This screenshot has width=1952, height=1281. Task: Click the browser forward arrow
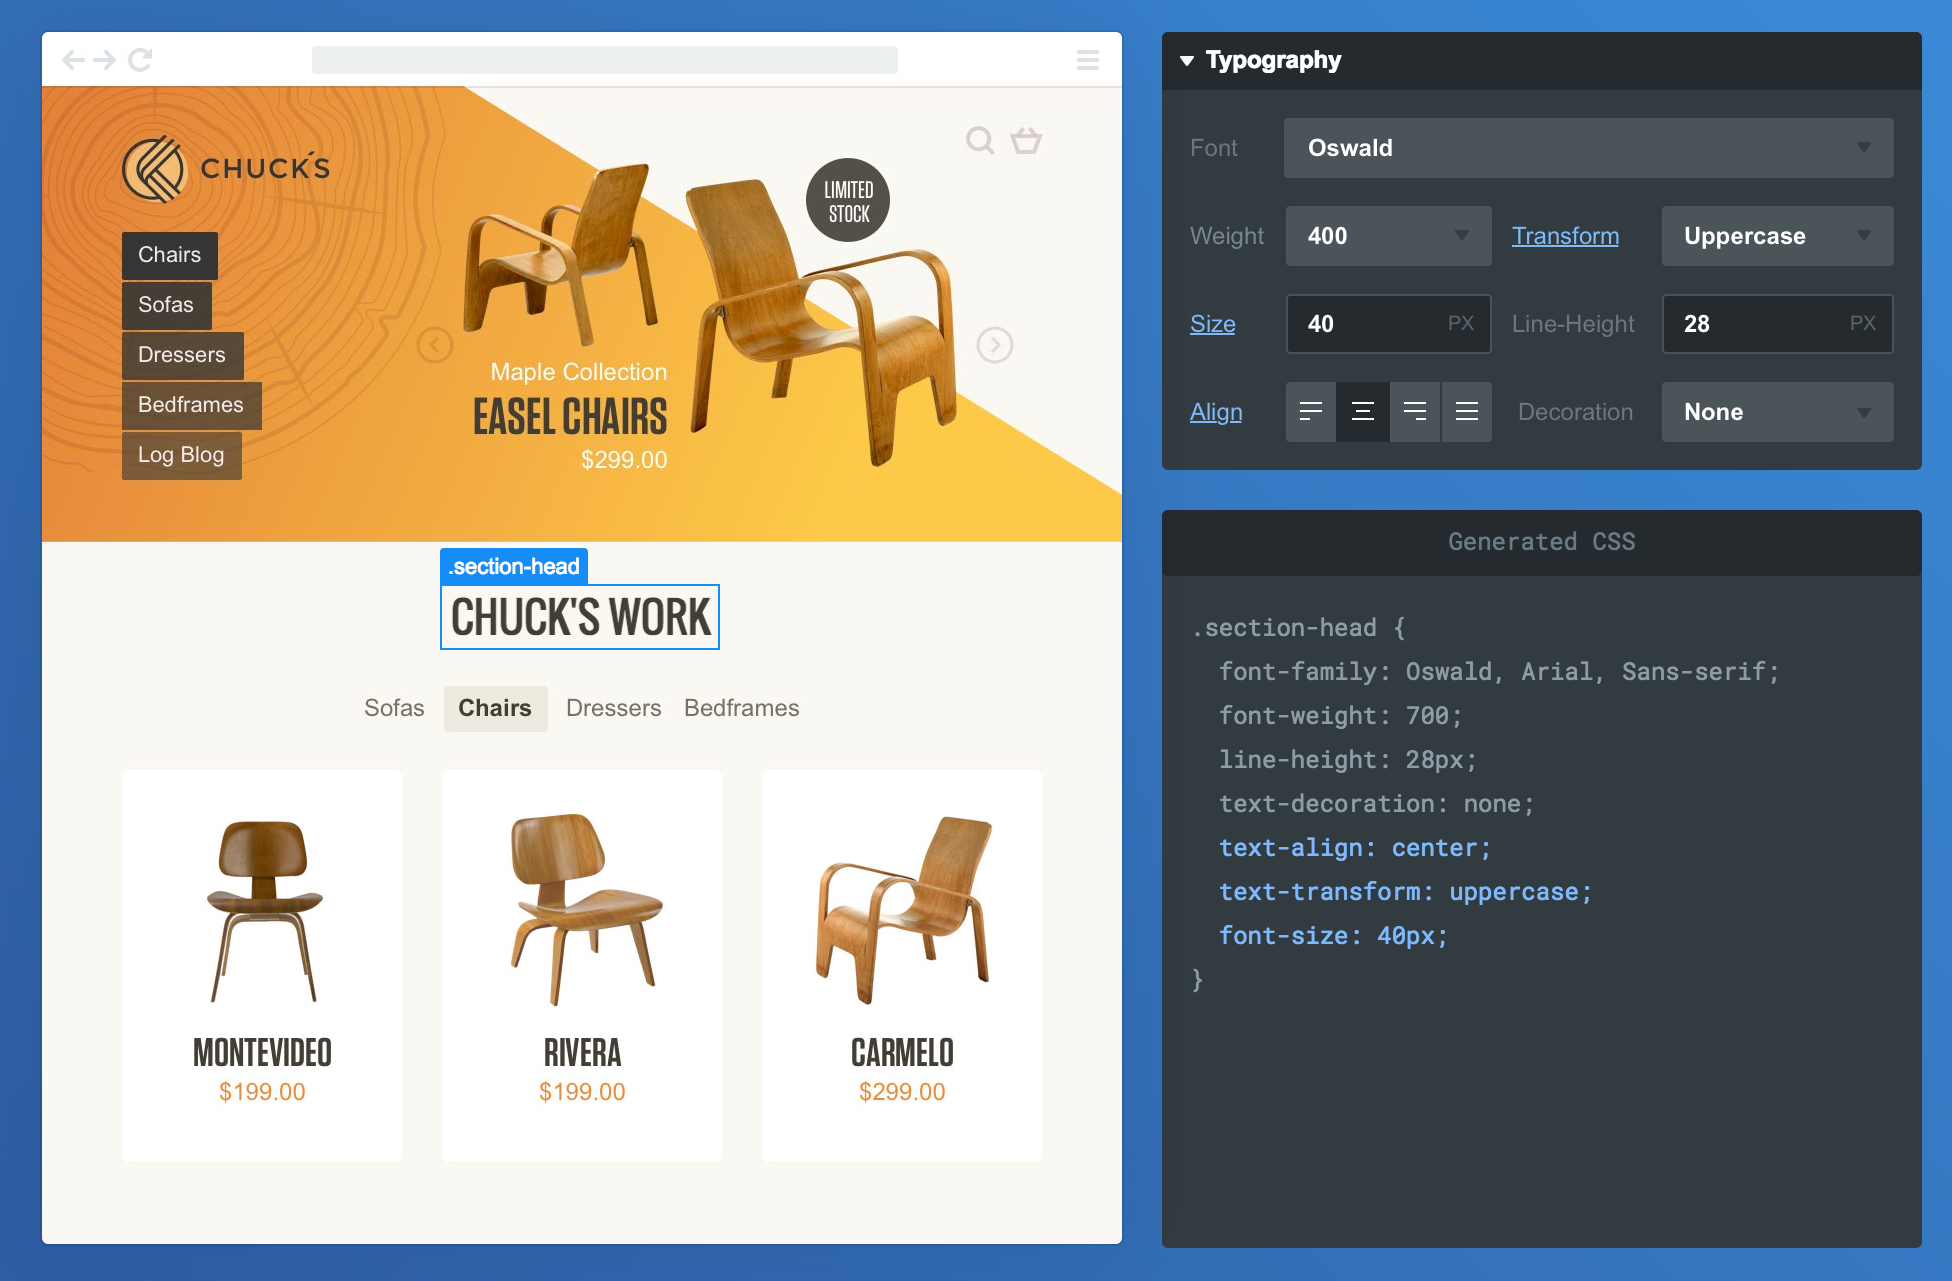pos(105,60)
